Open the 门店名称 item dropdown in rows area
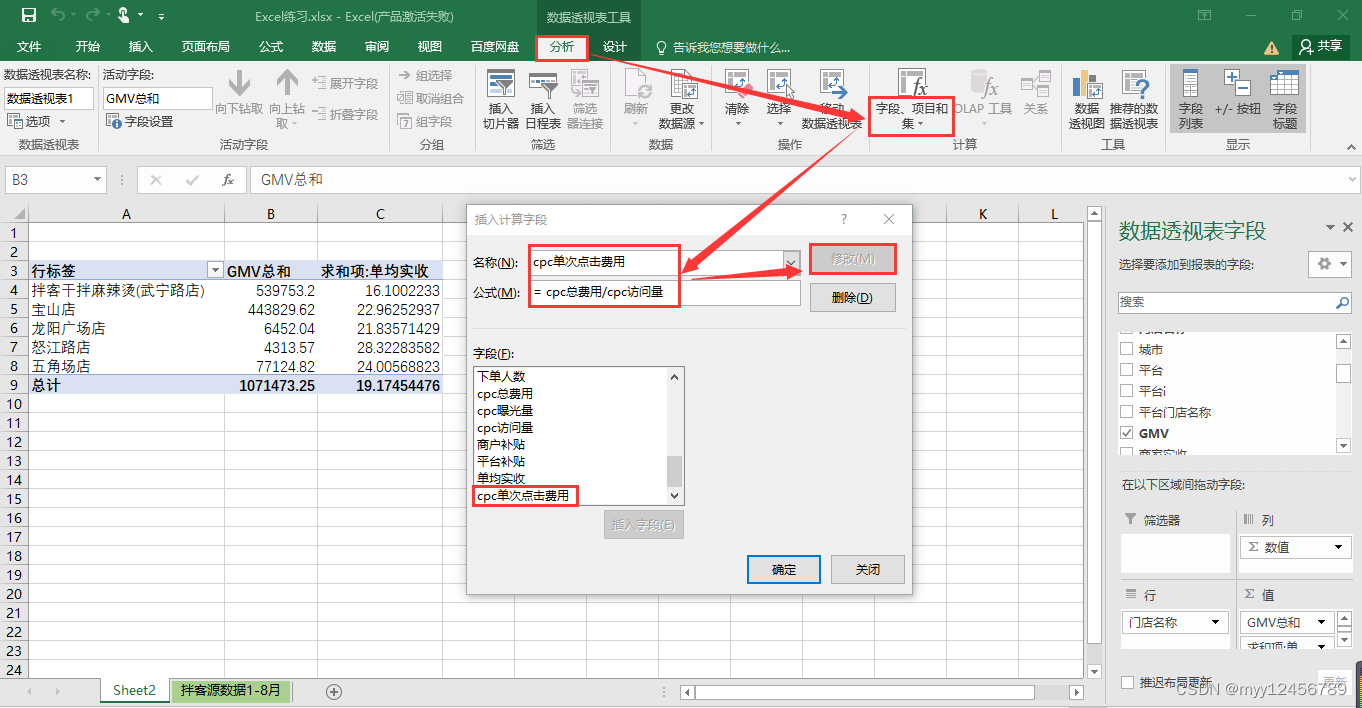The image size is (1362, 708). (x=1217, y=622)
